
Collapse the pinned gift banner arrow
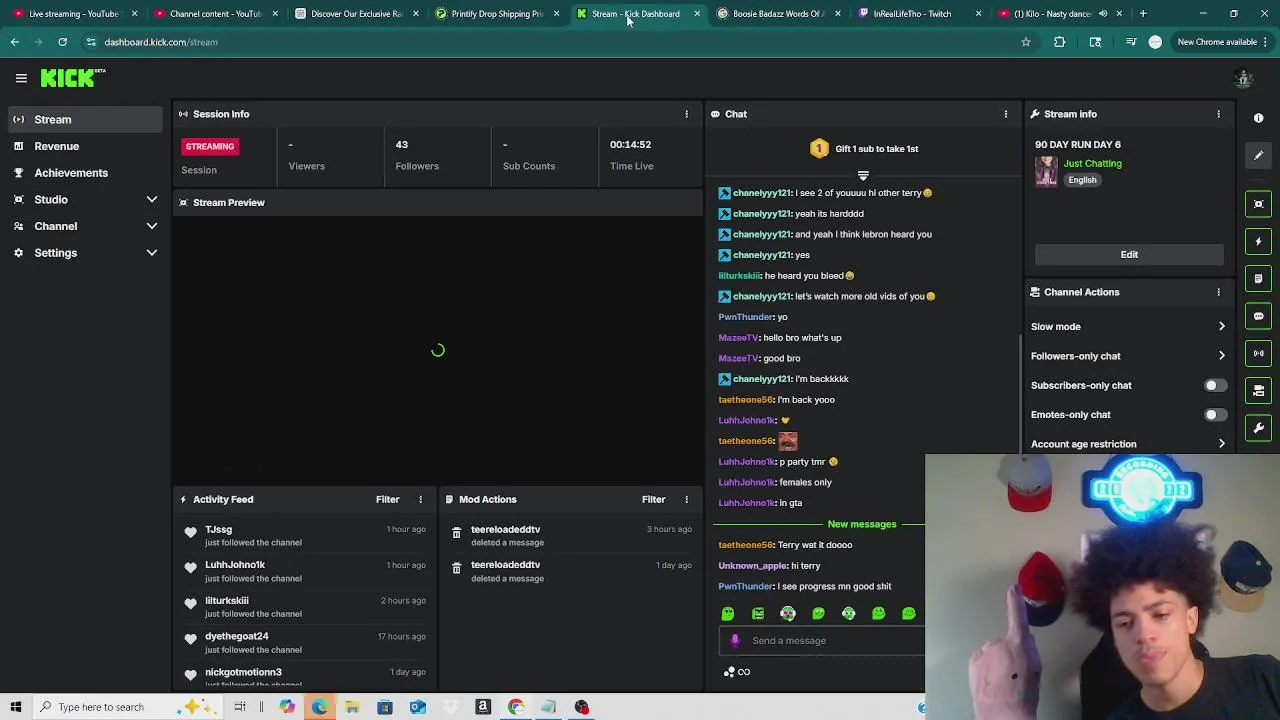[863, 176]
